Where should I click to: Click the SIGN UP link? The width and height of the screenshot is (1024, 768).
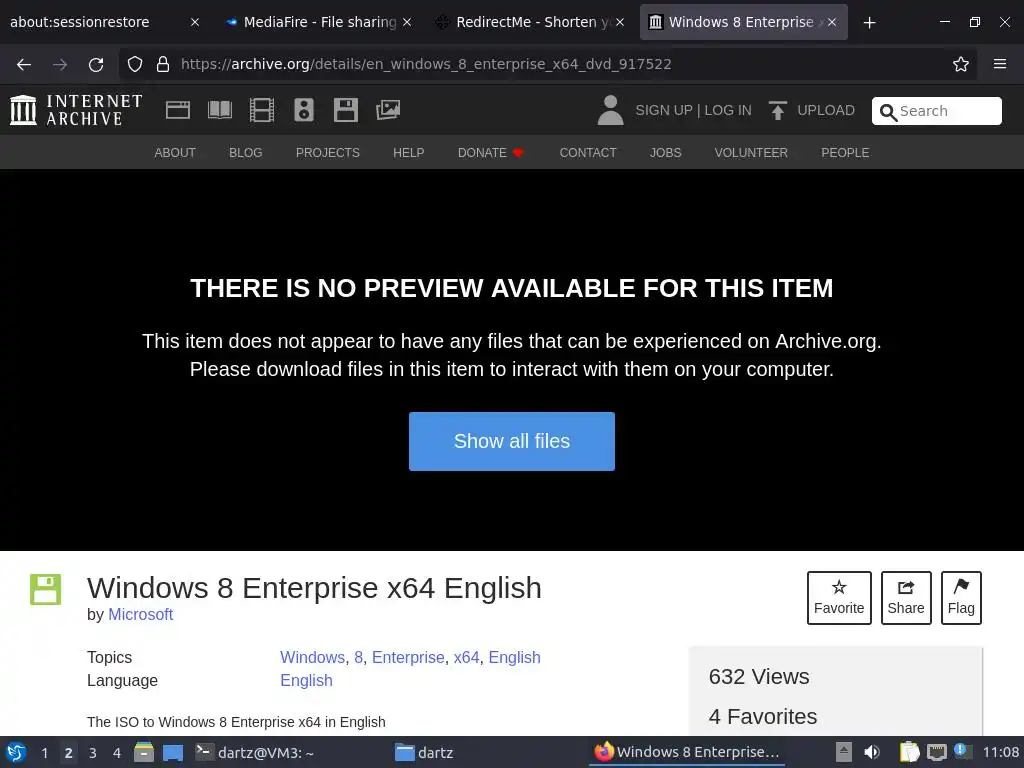tap(664, 110)
